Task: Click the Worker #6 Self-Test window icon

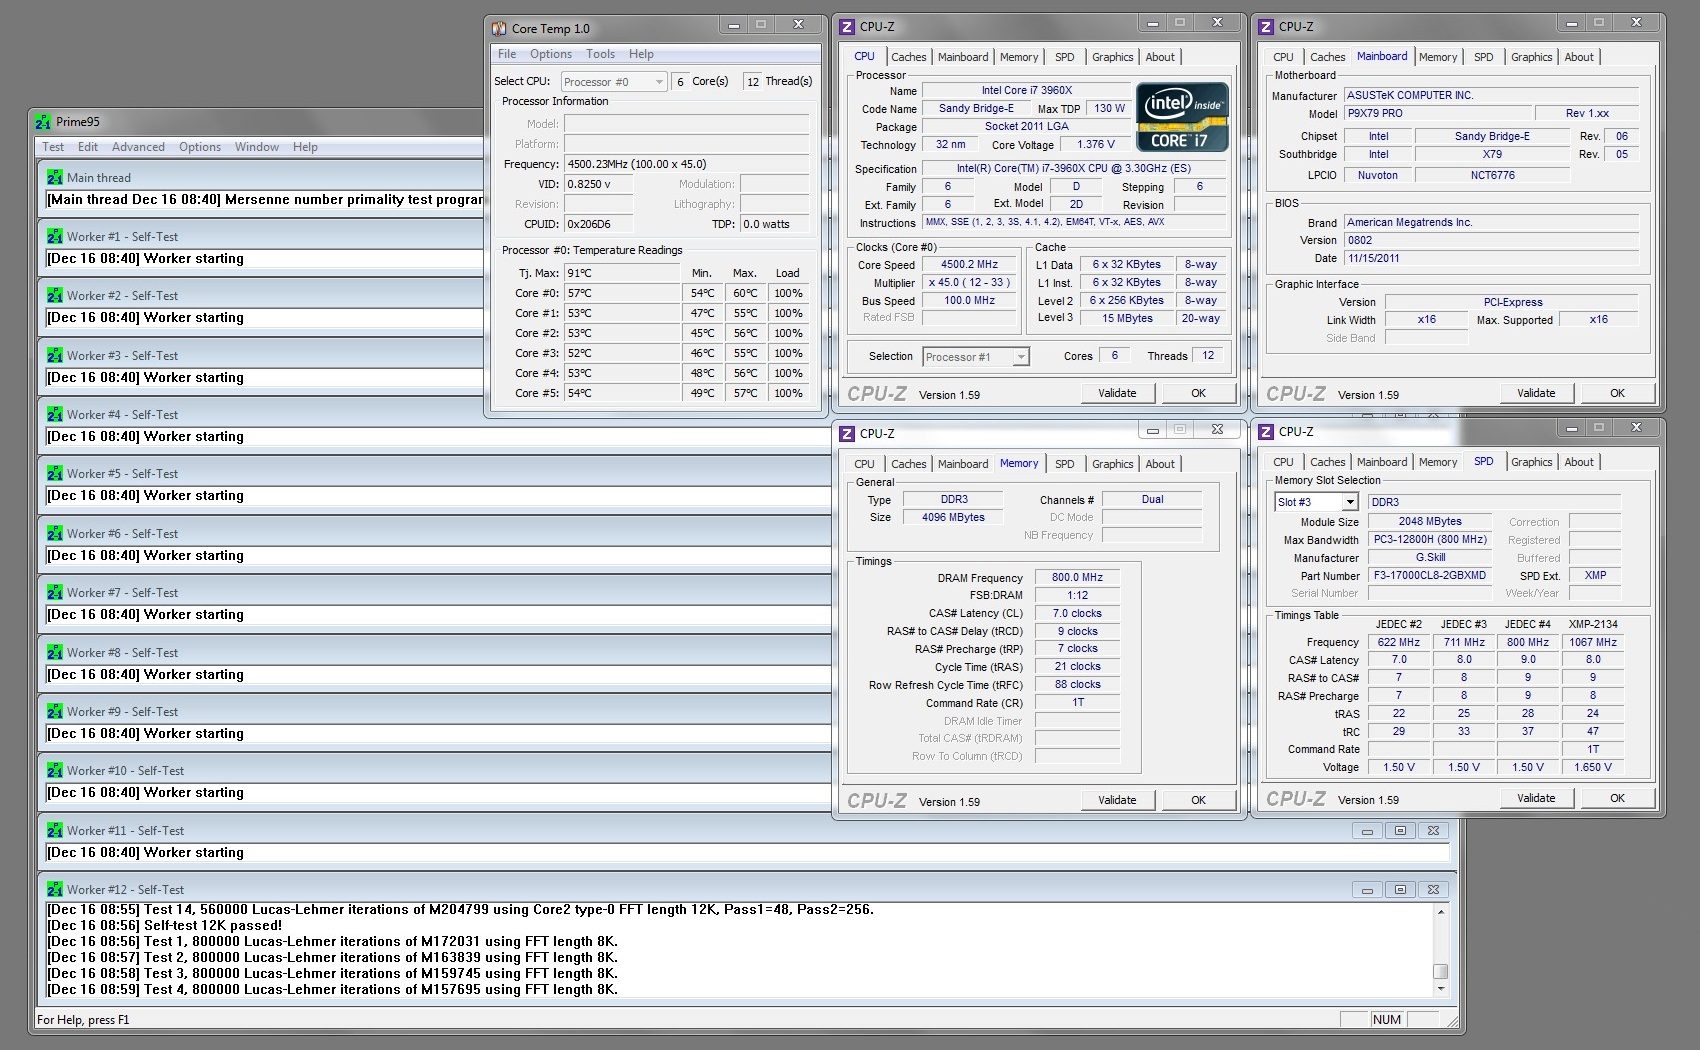Action: 54,533
